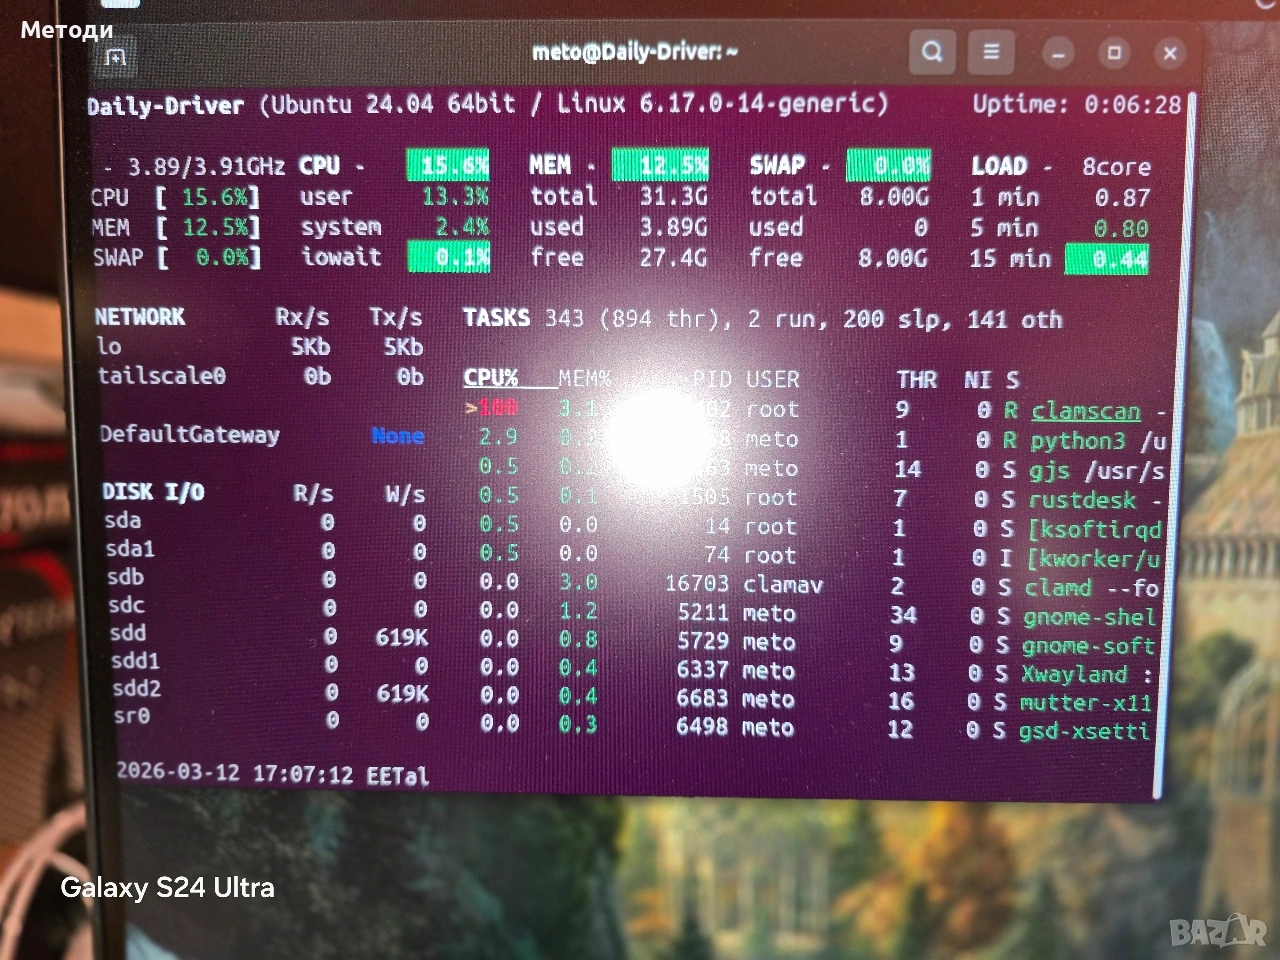Click the green CPU 15.6% indicator

pyautogui.click(x=448, y=165)
